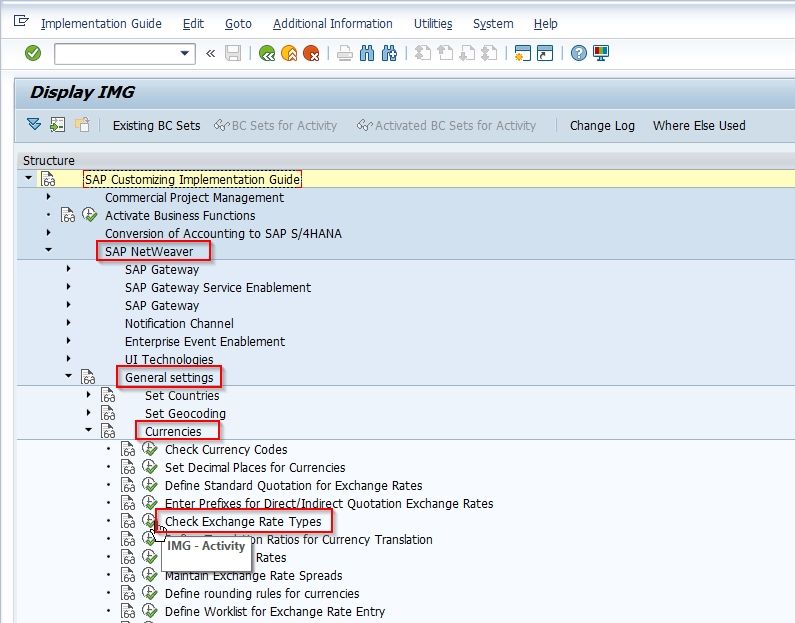The image size is (795, 623).
Task: Click the orange Exit icon
Action: click(289, 53)
